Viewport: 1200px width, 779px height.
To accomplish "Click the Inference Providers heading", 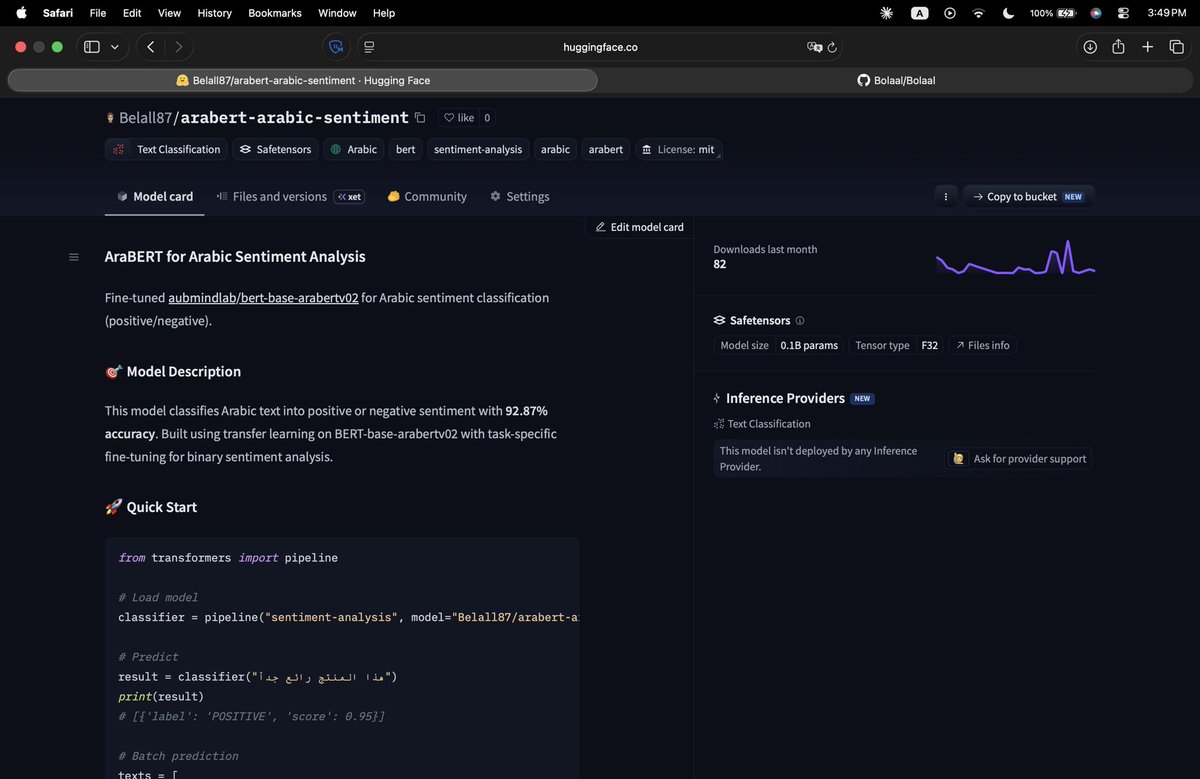I will [x=785, y=398].
